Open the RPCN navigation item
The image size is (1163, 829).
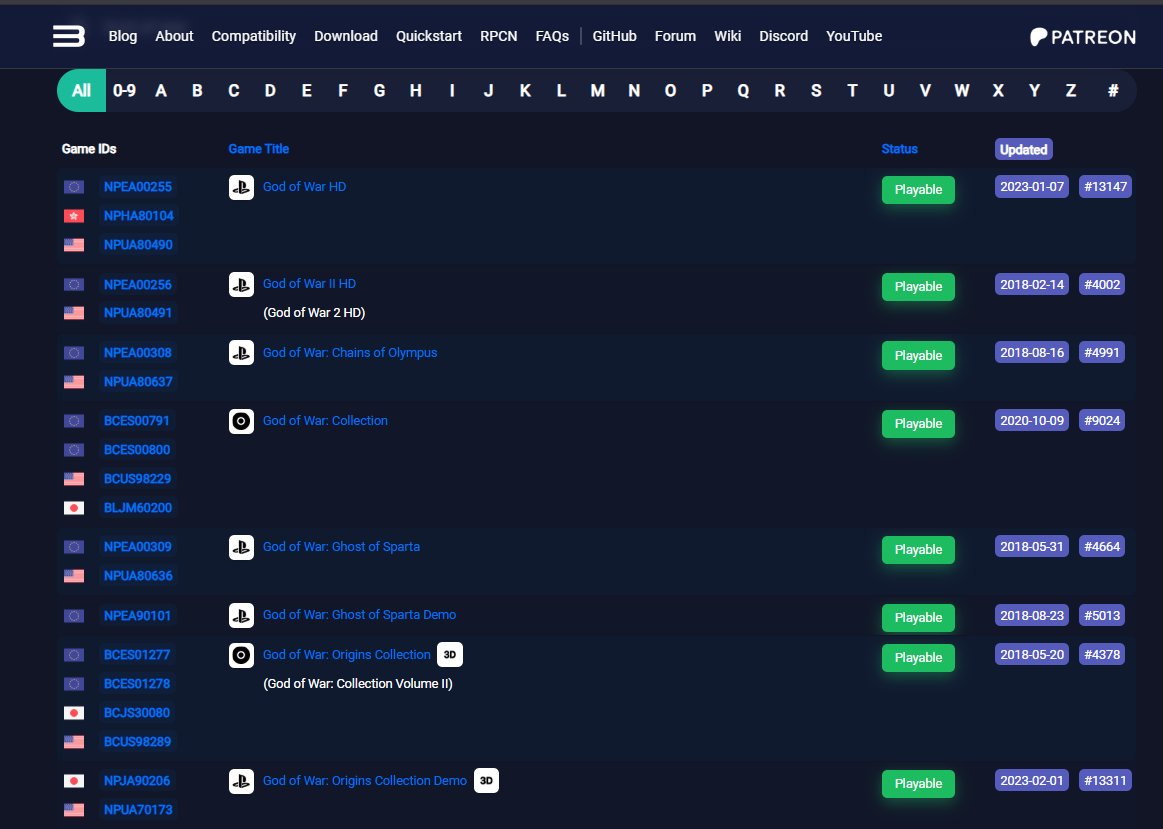tap(498, 36)
